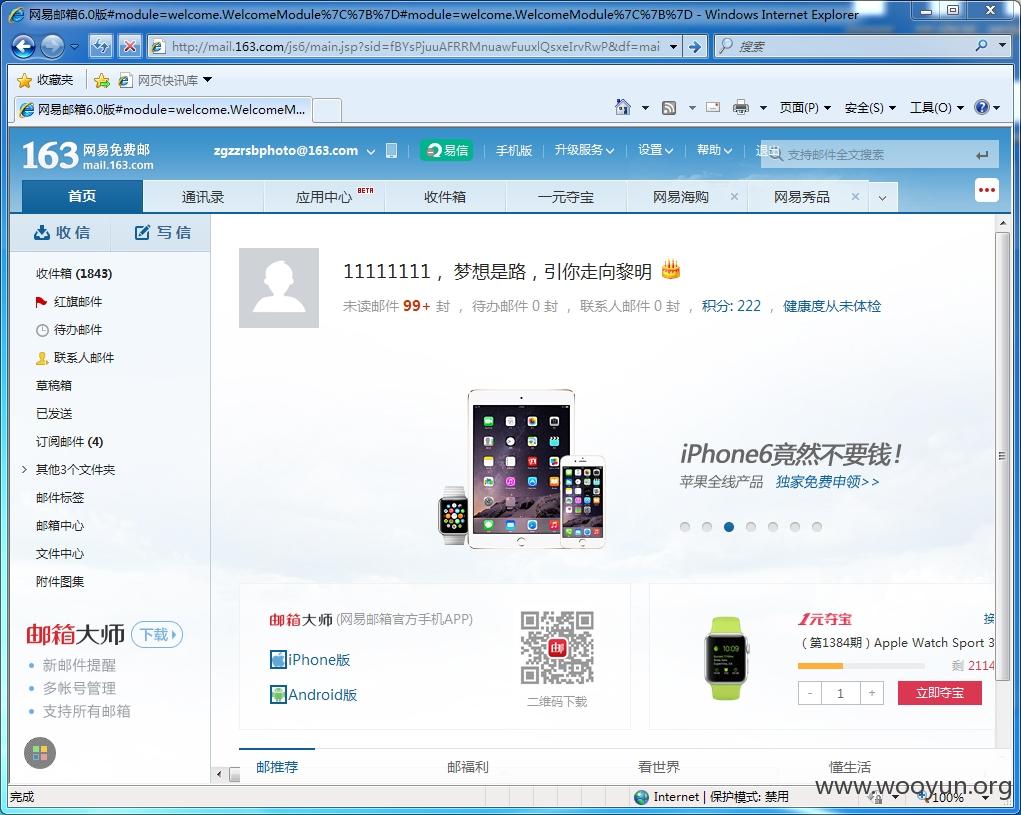Click the refresh page icon
1021x815 pixels.
coord(101,46)
